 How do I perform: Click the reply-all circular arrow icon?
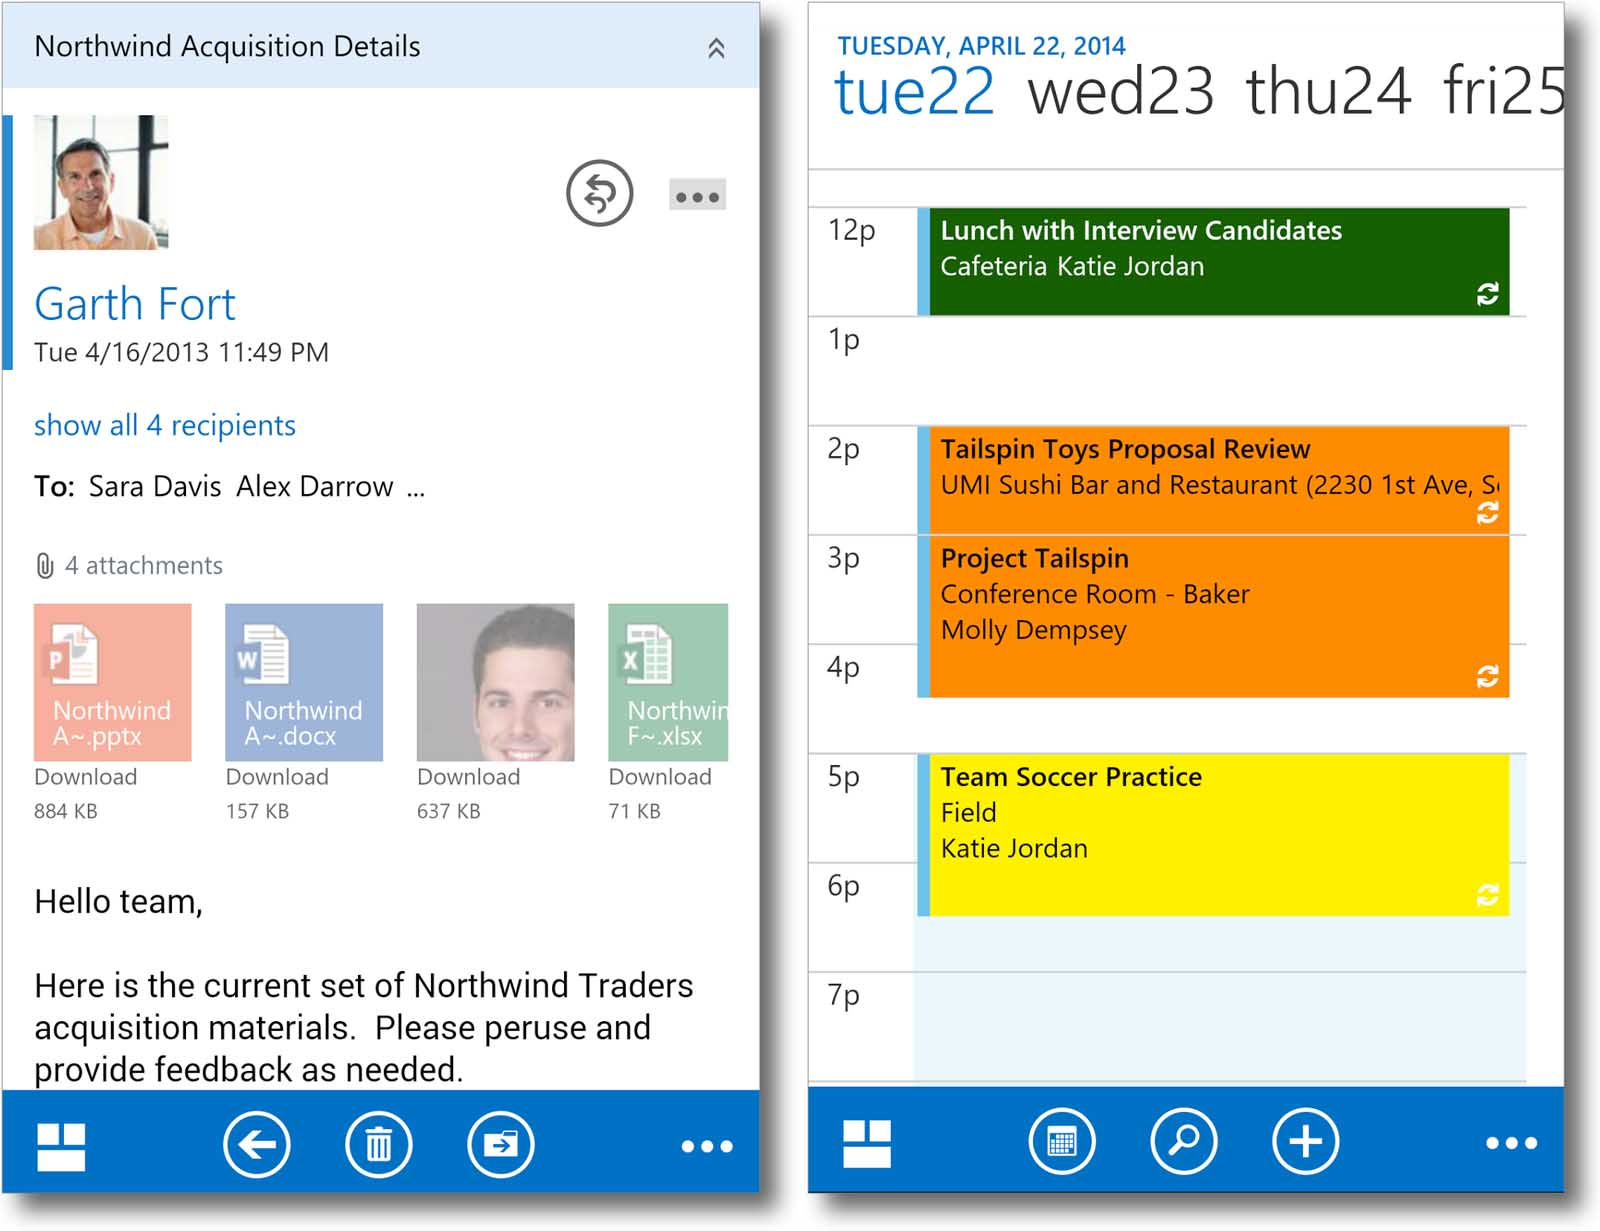tap(599, 193)
